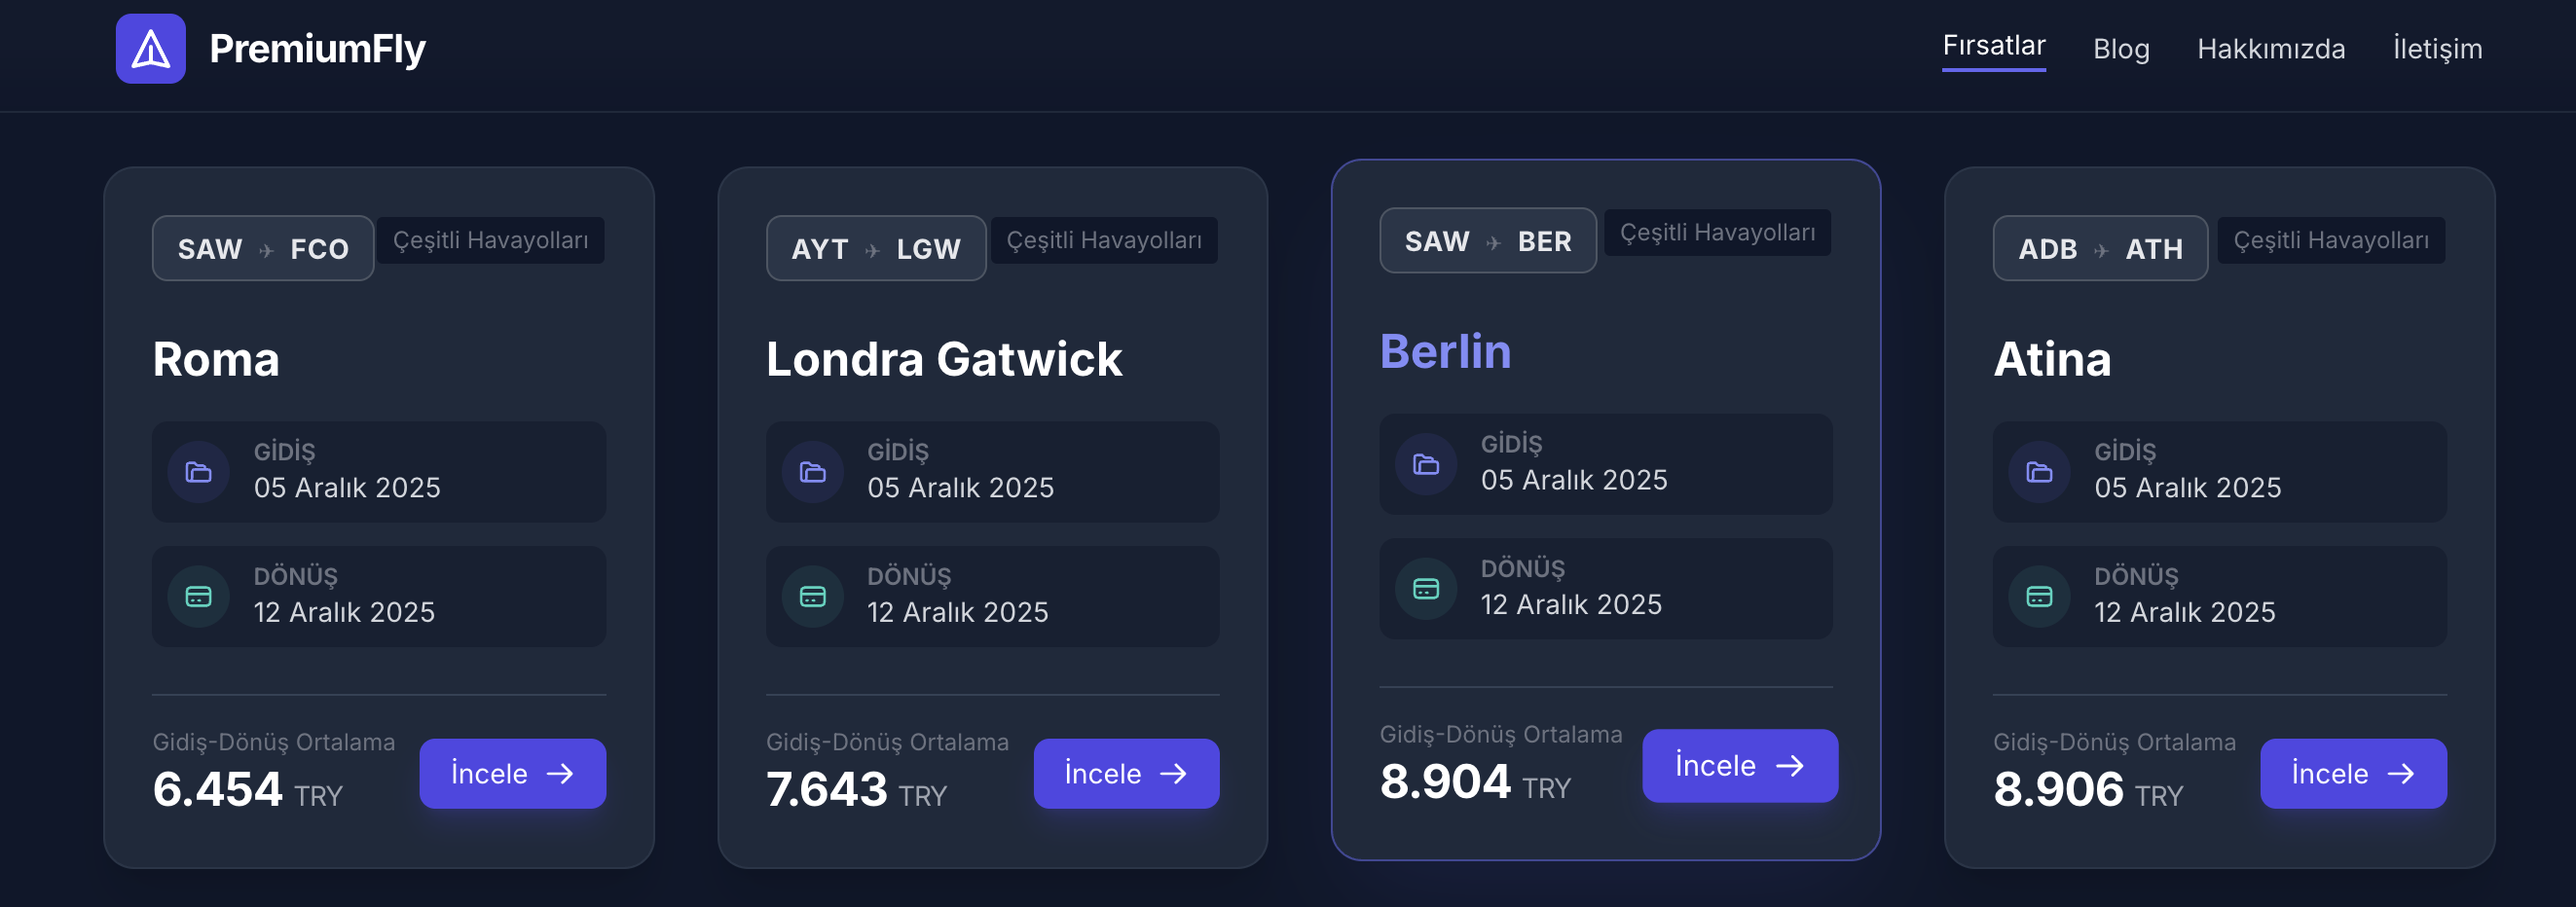Click the departure folder icon on the Atina card

pyautogui.click(x=2039, y=472)
